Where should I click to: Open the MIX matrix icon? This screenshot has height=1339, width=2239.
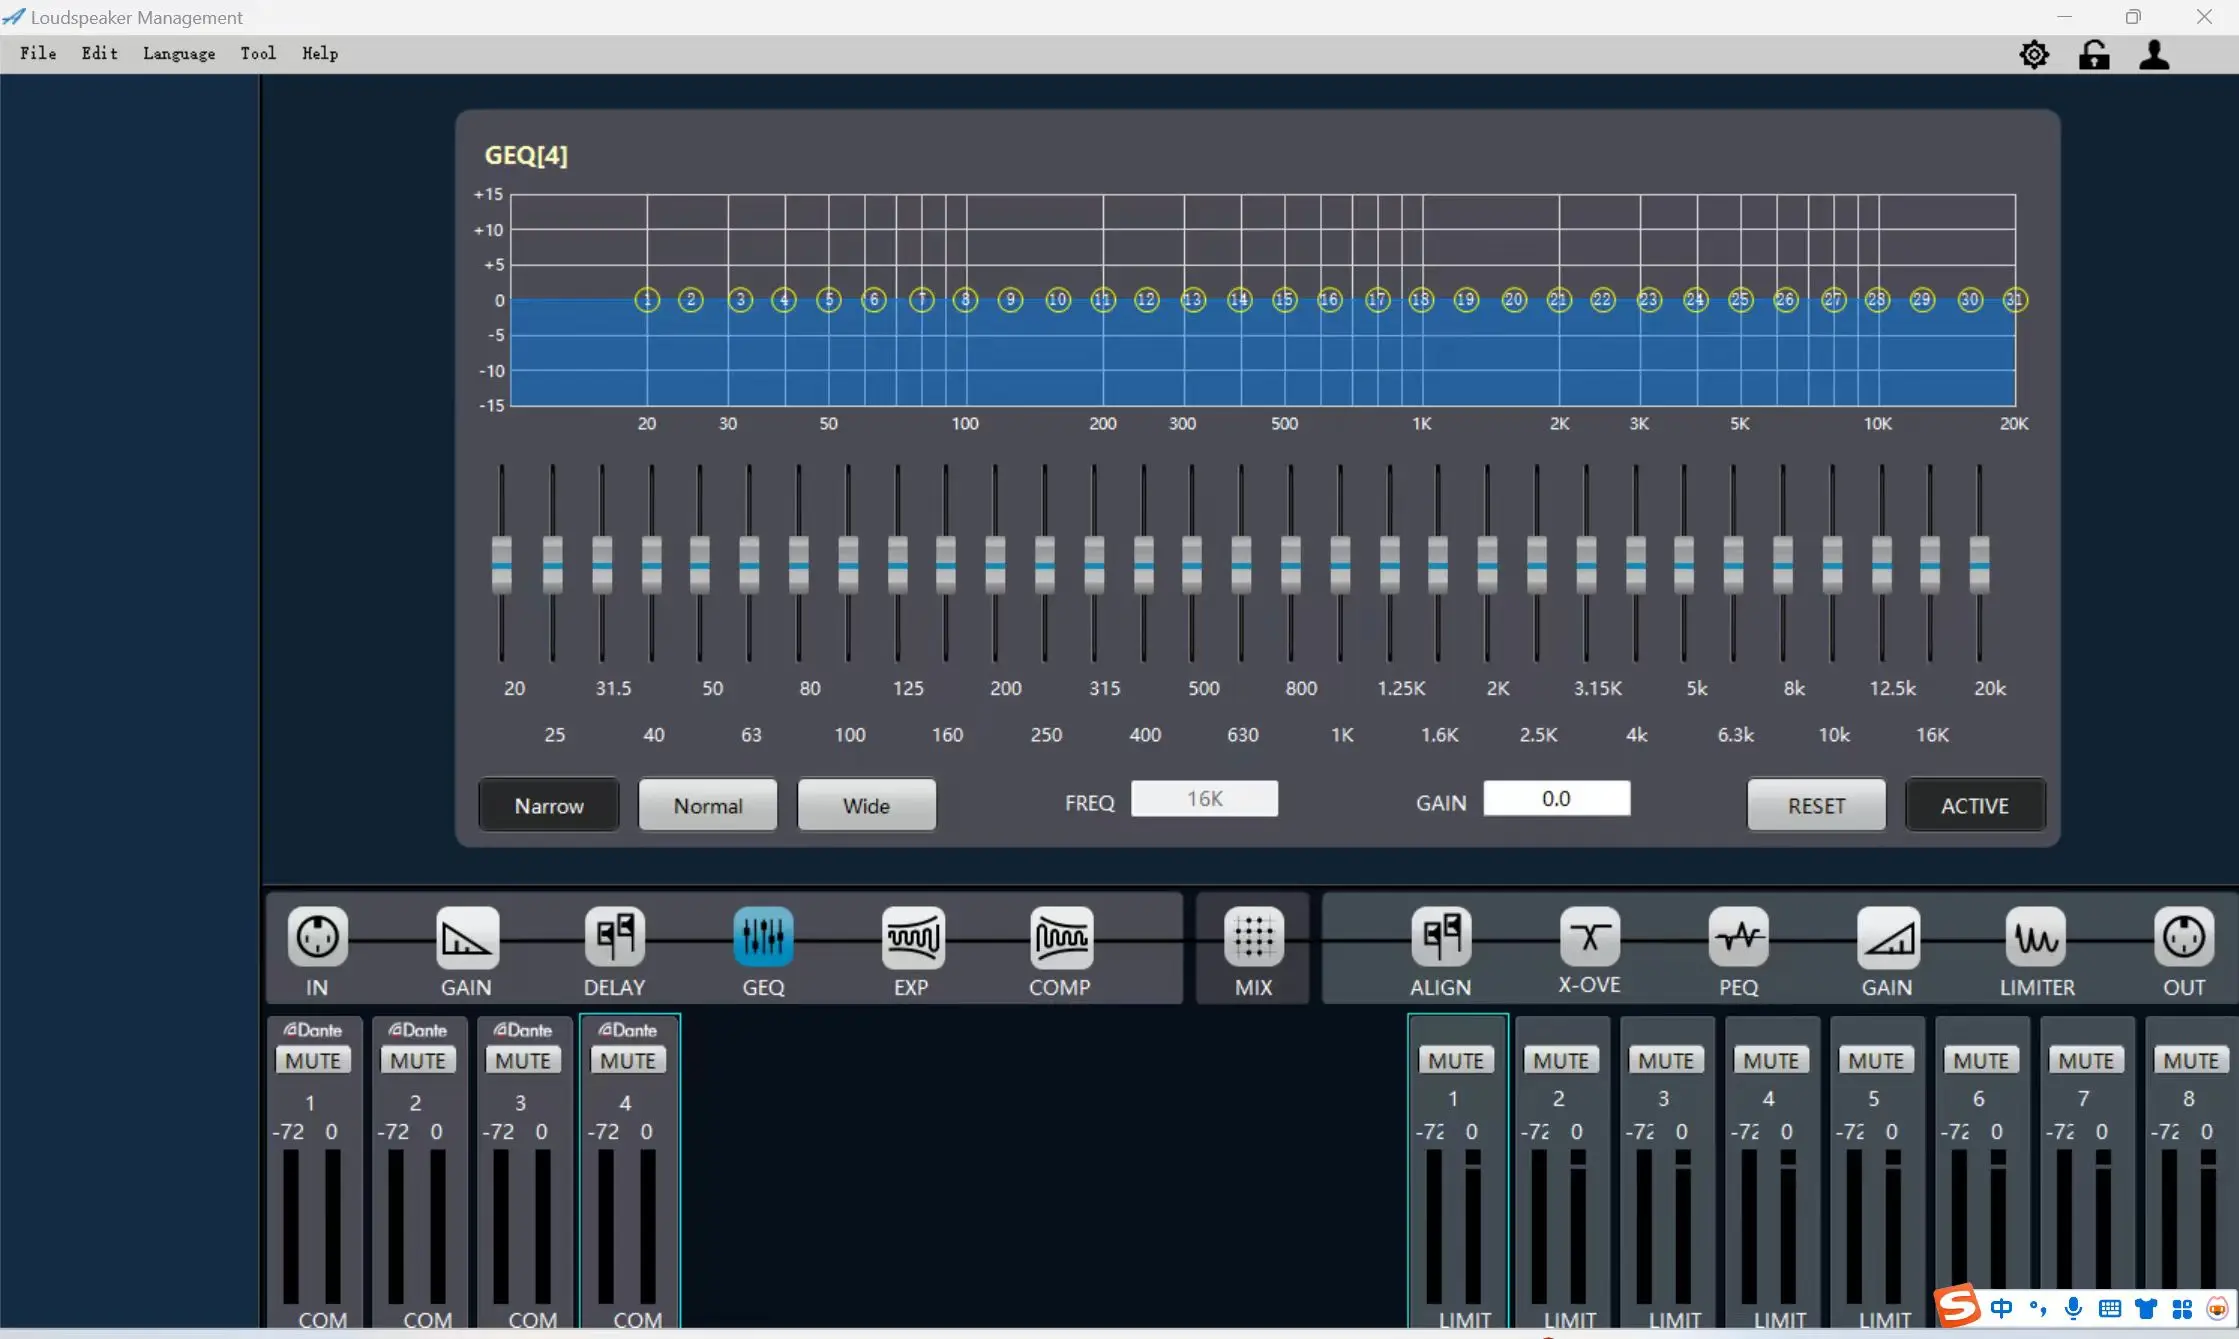(x=1253, y=937)
